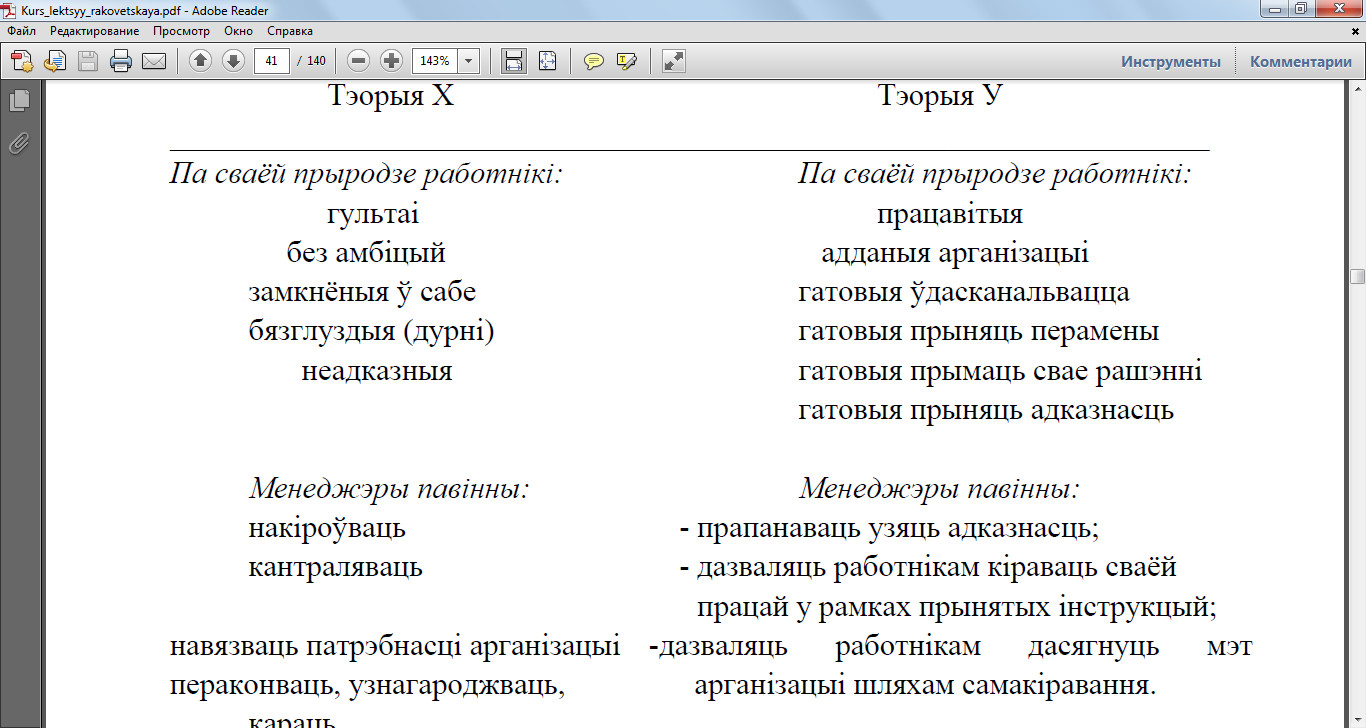1366x728 pixels.
Task: Click the text гатовыя ўдасканальвацца
Action: coord(964,293)
